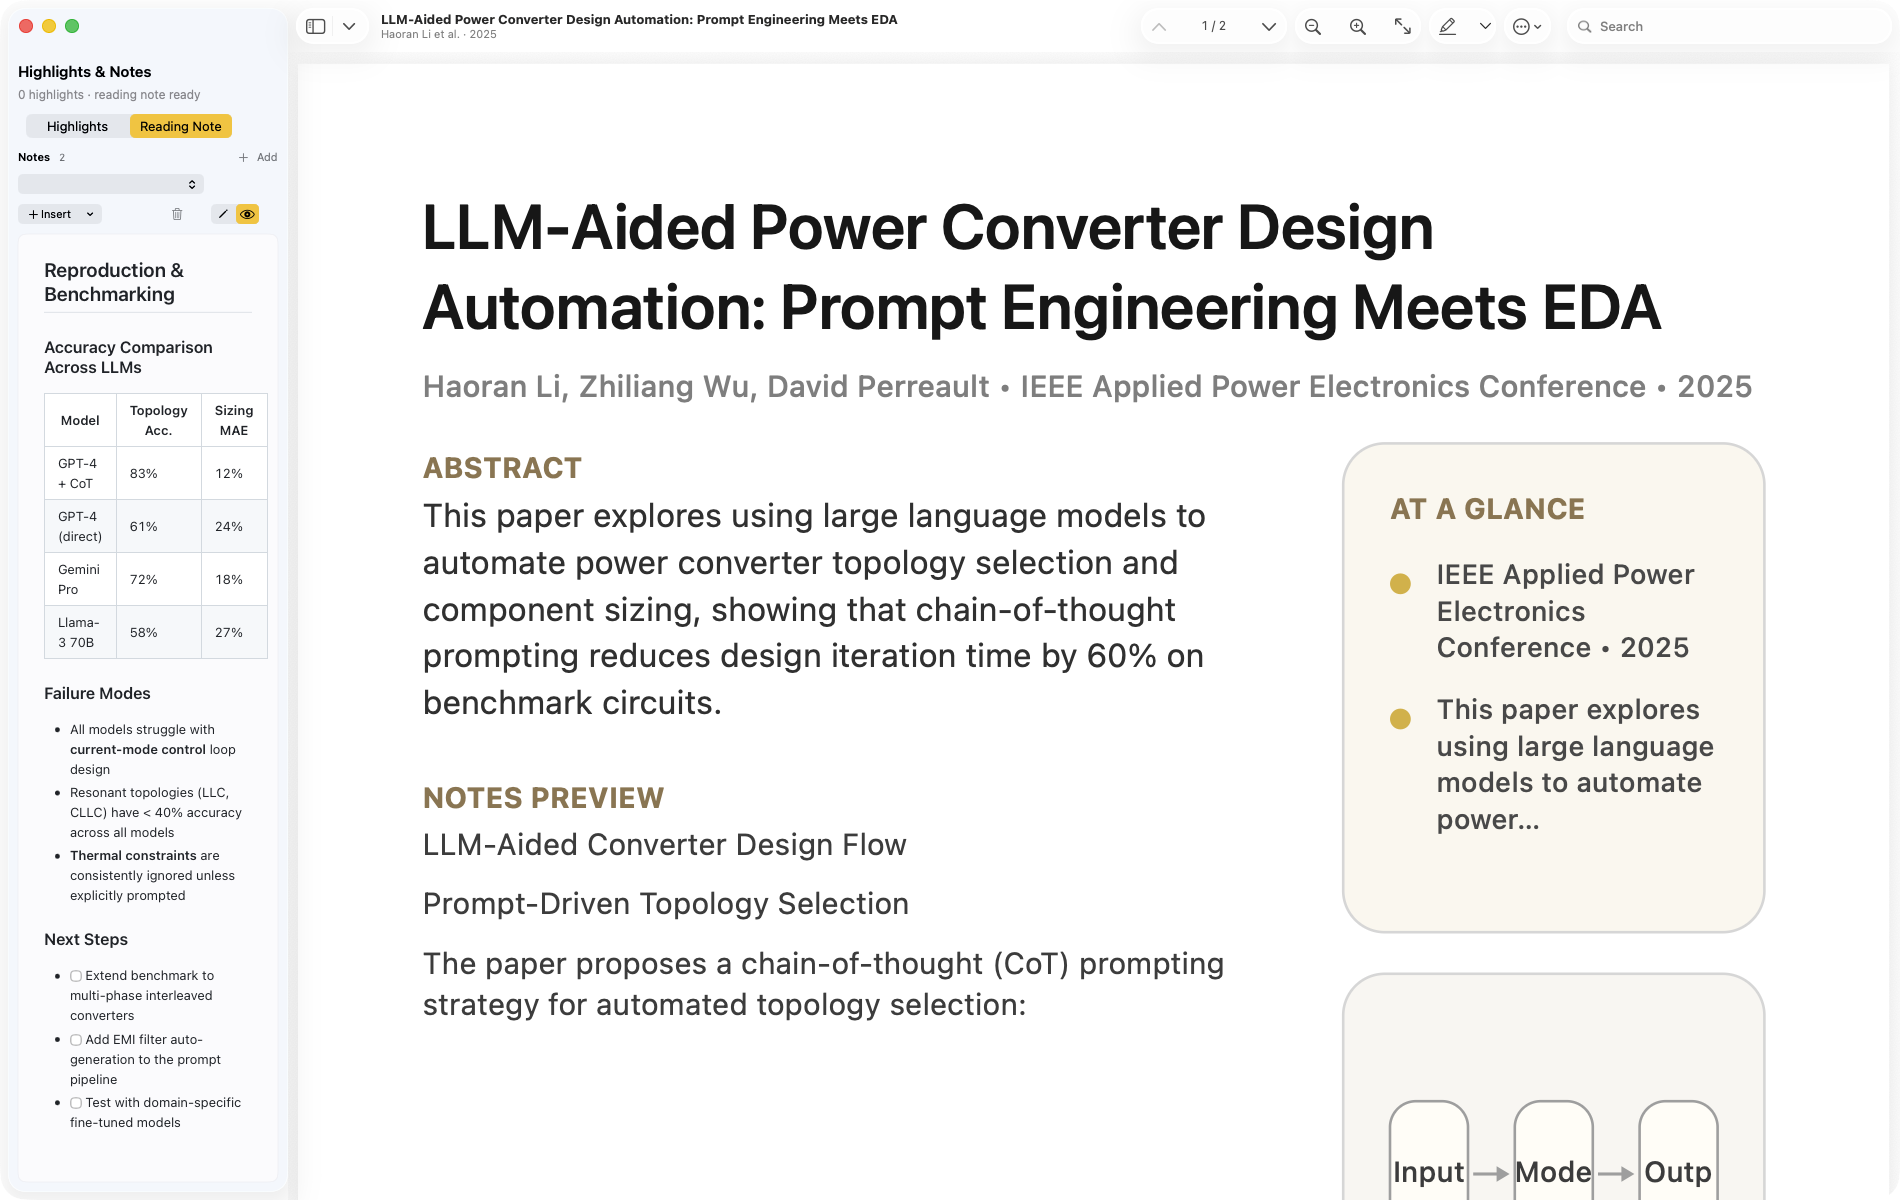This screenshot has height=1200, width=1900.
Task: Click the NOTES PREVIEW section heading
Action: pyautogui.click(x=543, y=798)
